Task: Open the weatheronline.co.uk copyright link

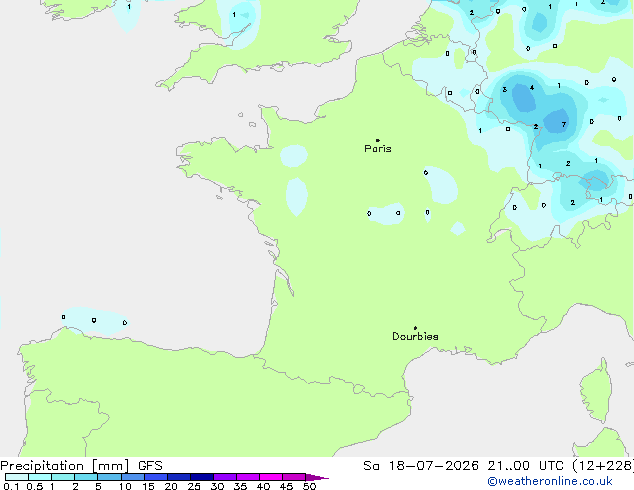Action: point(550,481)
